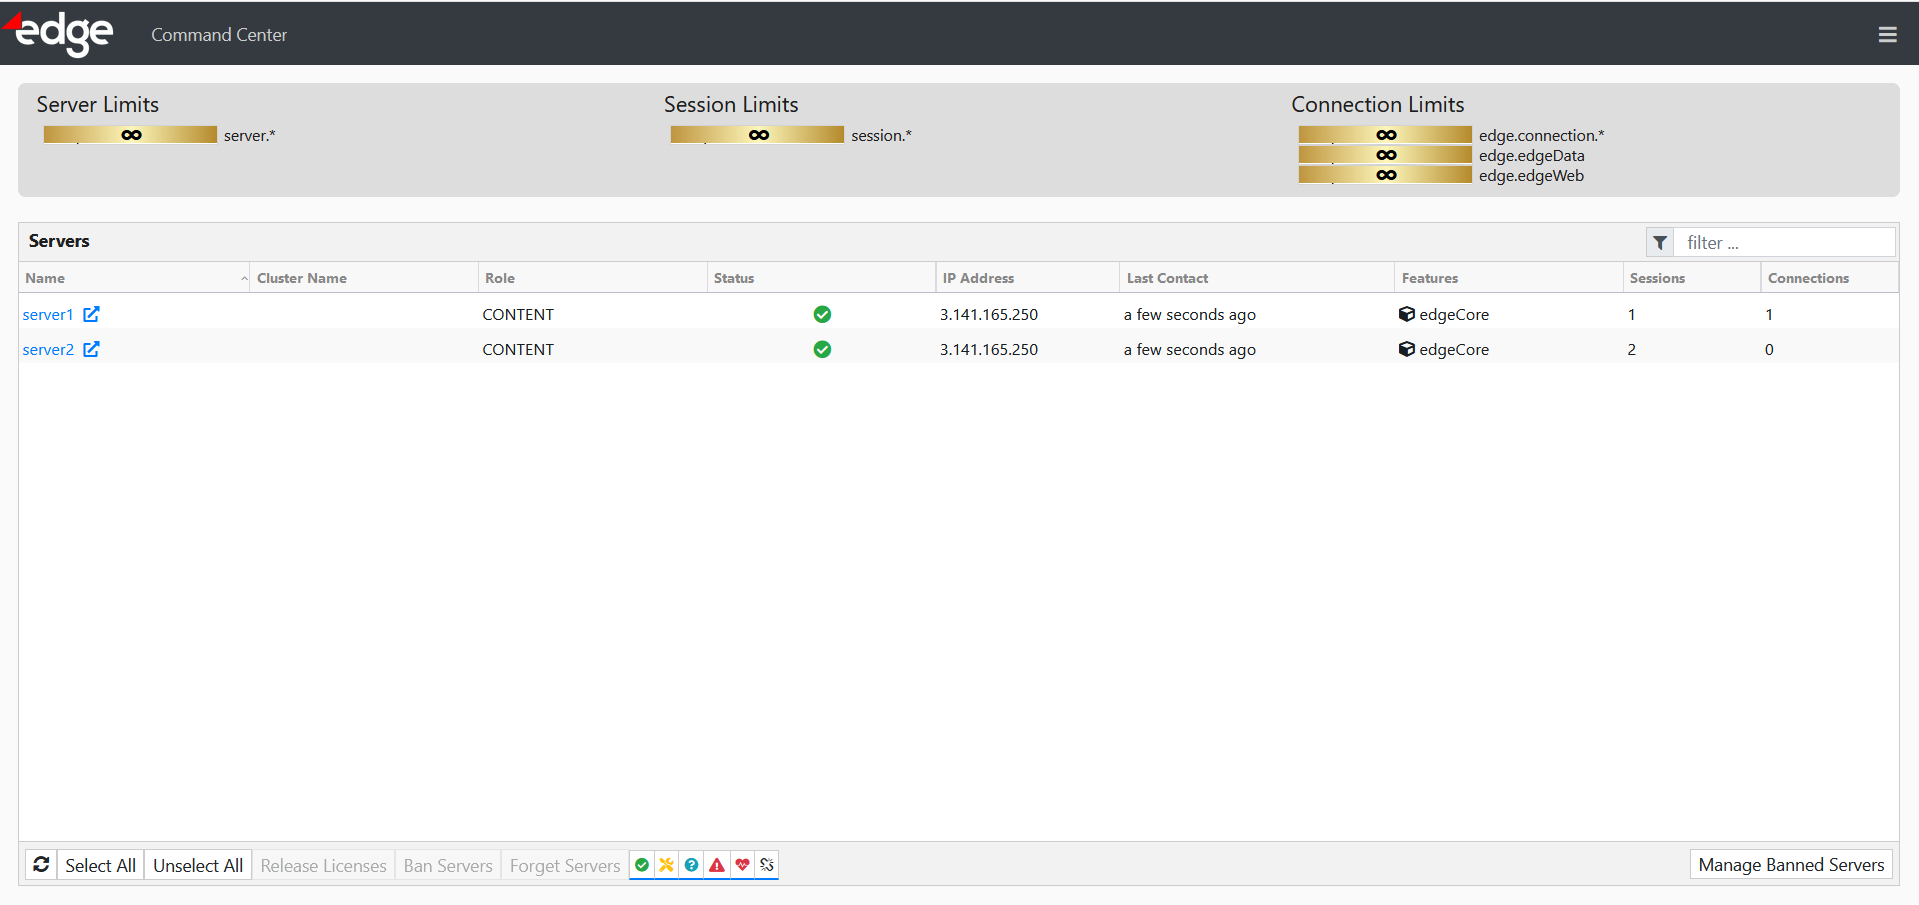Screen dimensions: 1919x905
Task: Toggle the red warning status filter
Action: (716, 864)
